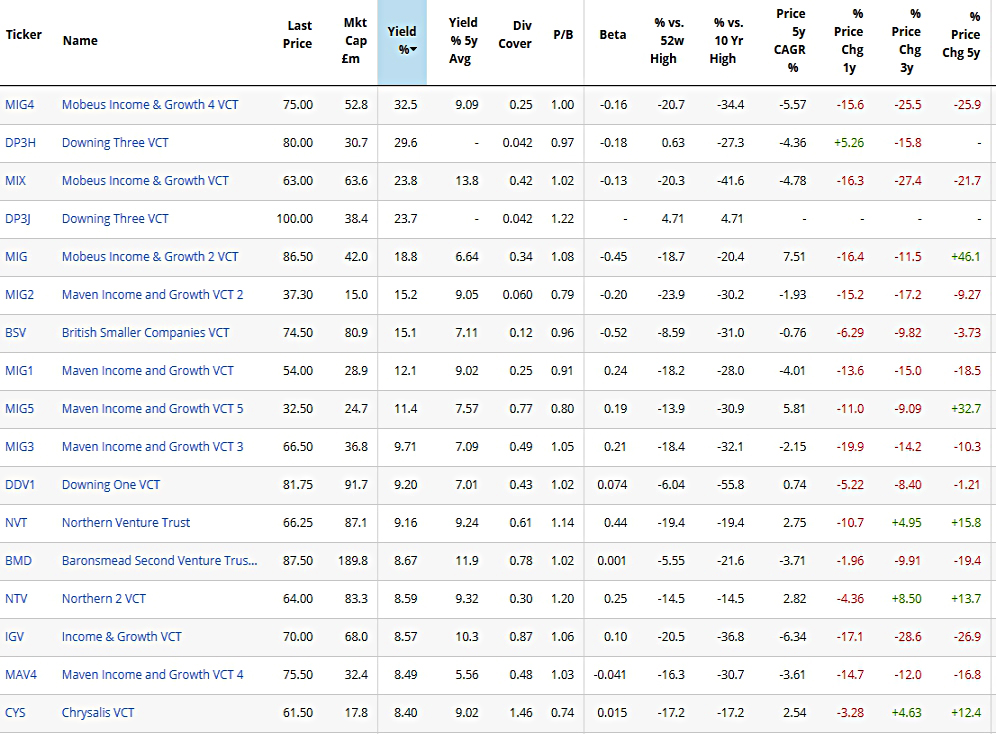
Task: Open Maven Income and Growth VCT 2
Action: (152, 295)
